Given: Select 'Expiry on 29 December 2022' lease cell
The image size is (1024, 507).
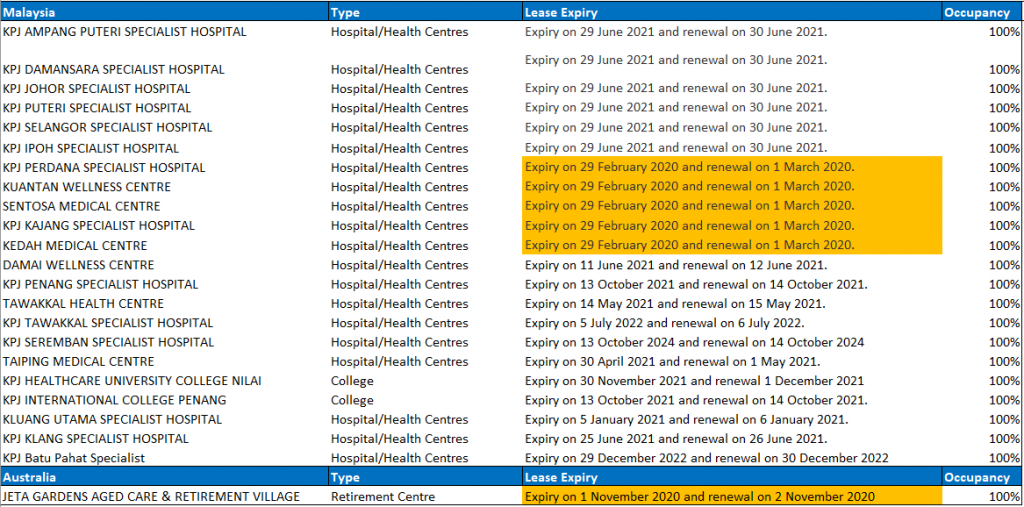Looking at the screenshot, I should [x=732, y=458].
